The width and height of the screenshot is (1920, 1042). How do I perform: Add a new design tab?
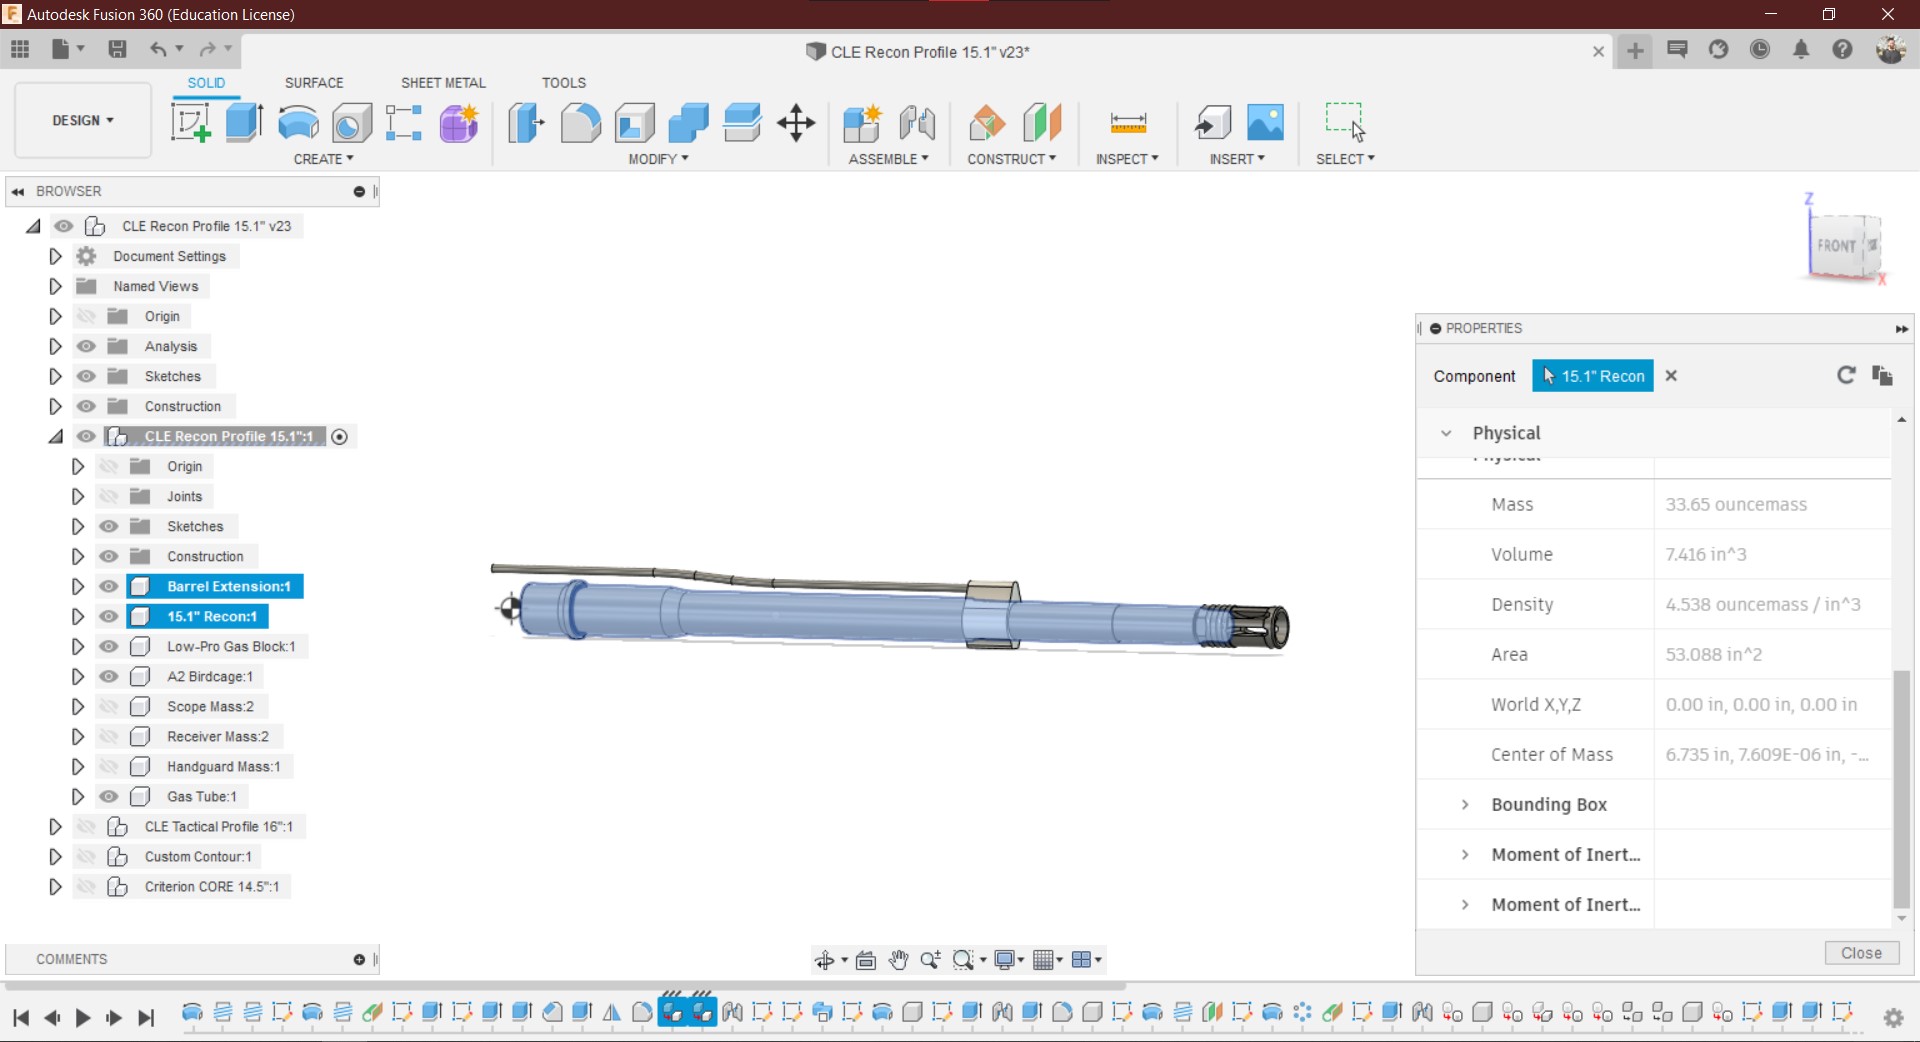1635,50
